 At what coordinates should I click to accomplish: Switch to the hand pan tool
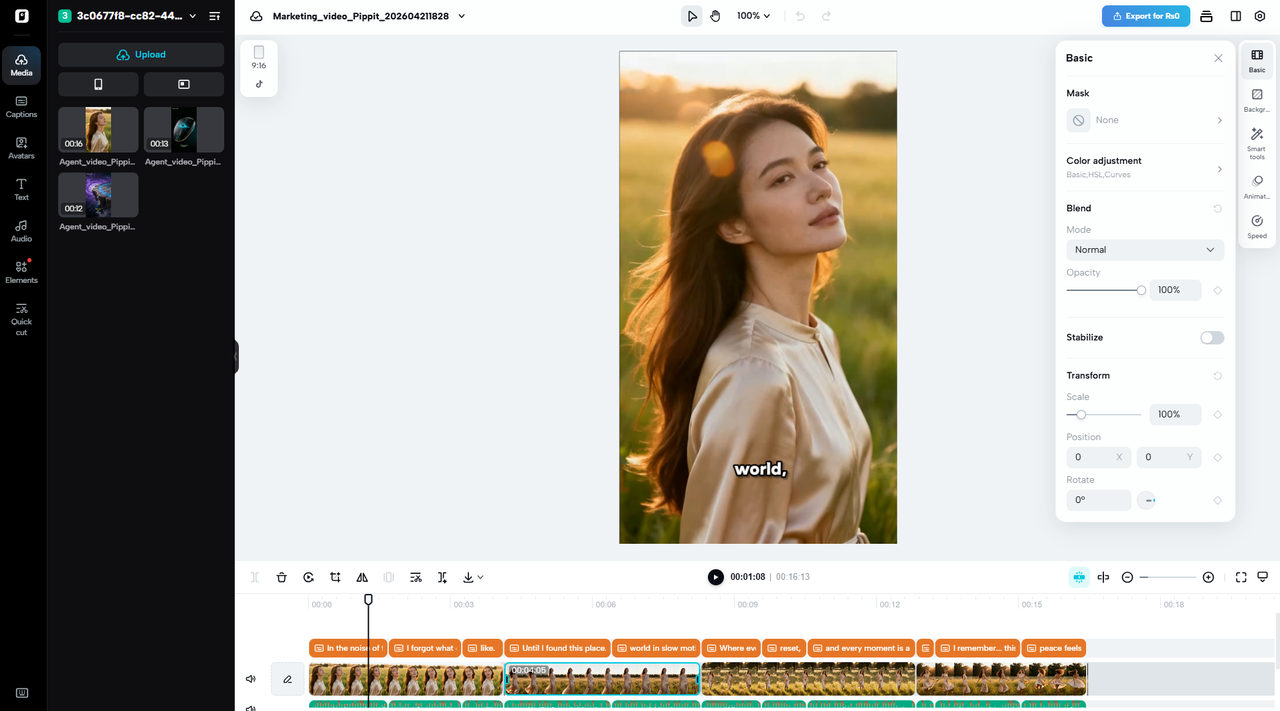point(715,16)
